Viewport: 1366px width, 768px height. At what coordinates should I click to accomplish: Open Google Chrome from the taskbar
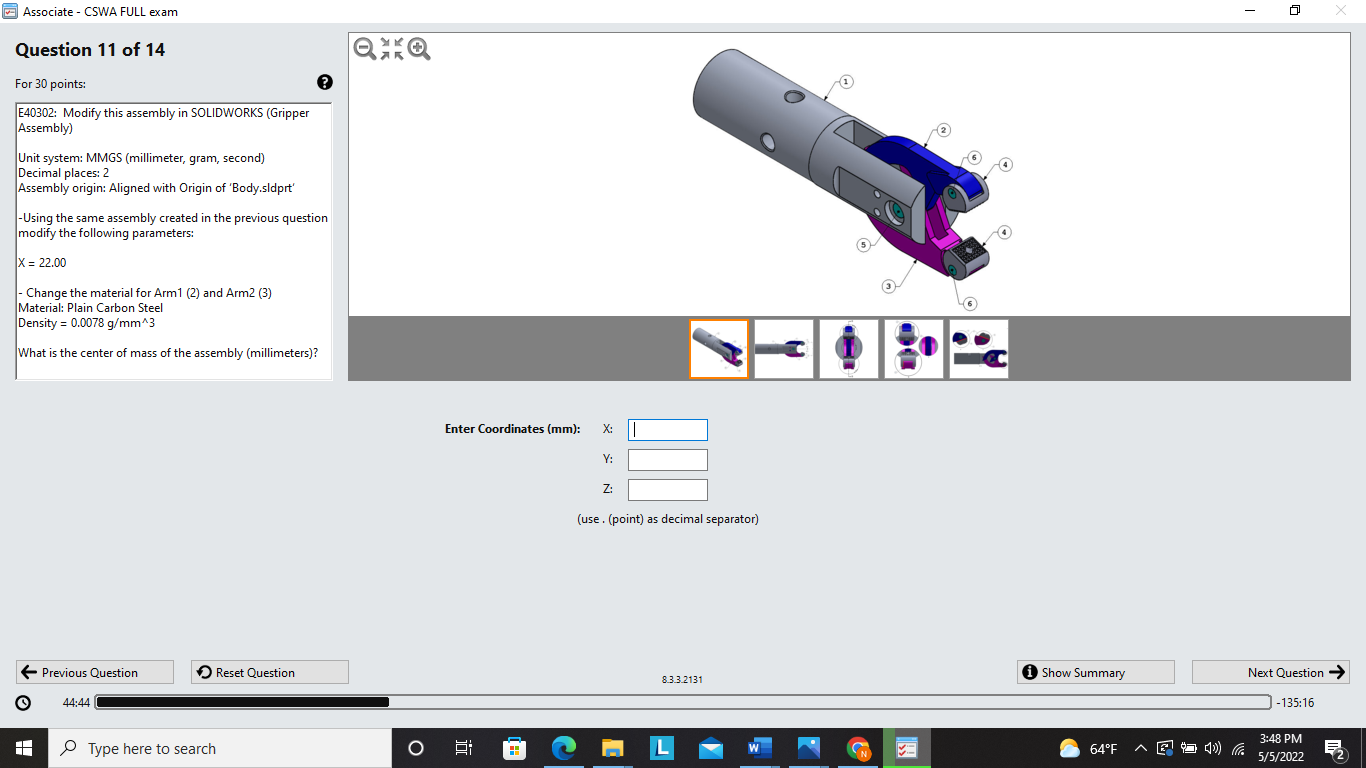[x=858, y=748]
